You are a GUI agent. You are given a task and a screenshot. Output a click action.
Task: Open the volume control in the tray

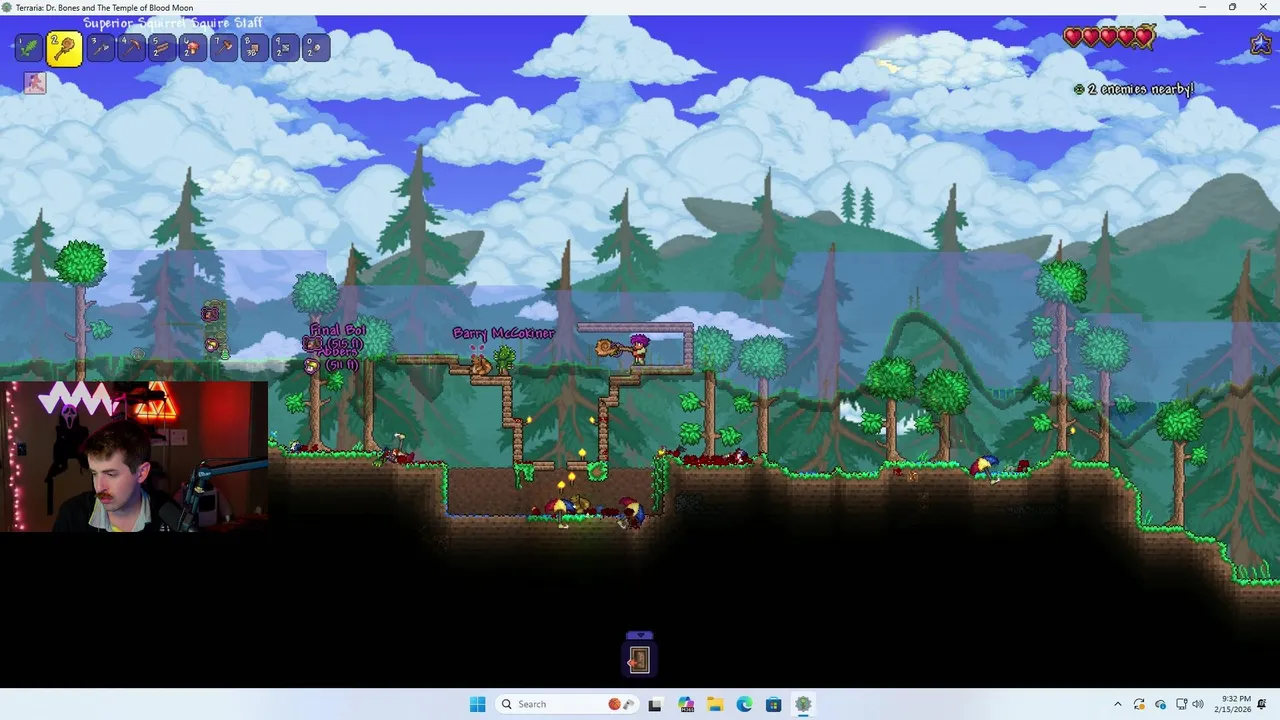[1198, 704]
